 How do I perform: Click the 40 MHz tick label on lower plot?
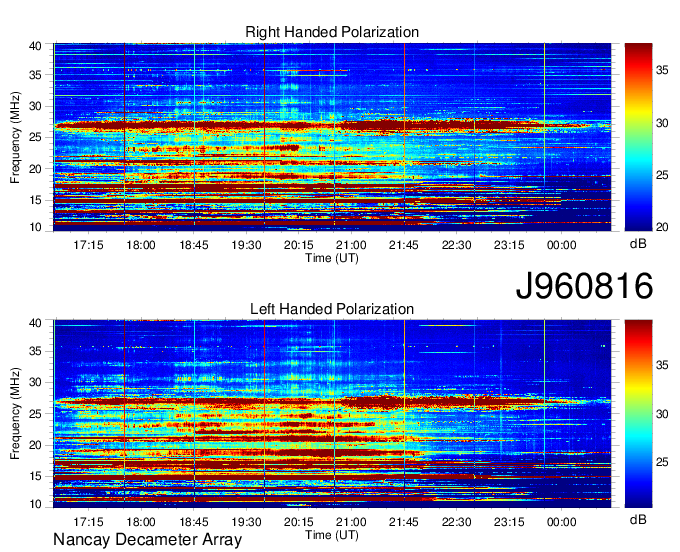coord(35,323)
